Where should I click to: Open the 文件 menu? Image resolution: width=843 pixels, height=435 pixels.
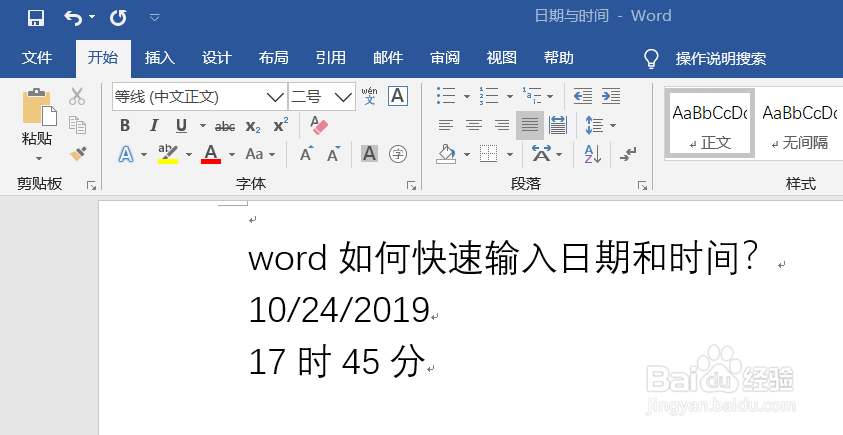pyautogui.click(x=37, y=58)
